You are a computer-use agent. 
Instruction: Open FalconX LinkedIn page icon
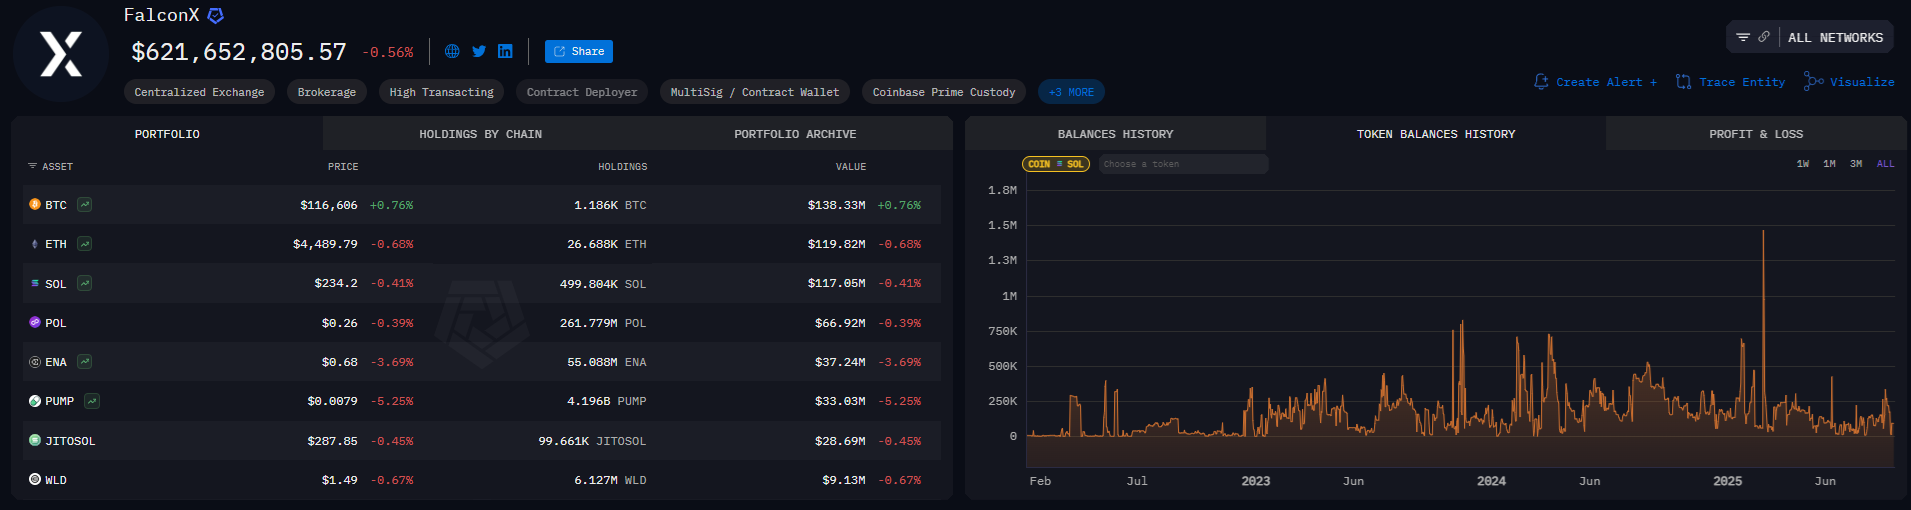(505, 51)
